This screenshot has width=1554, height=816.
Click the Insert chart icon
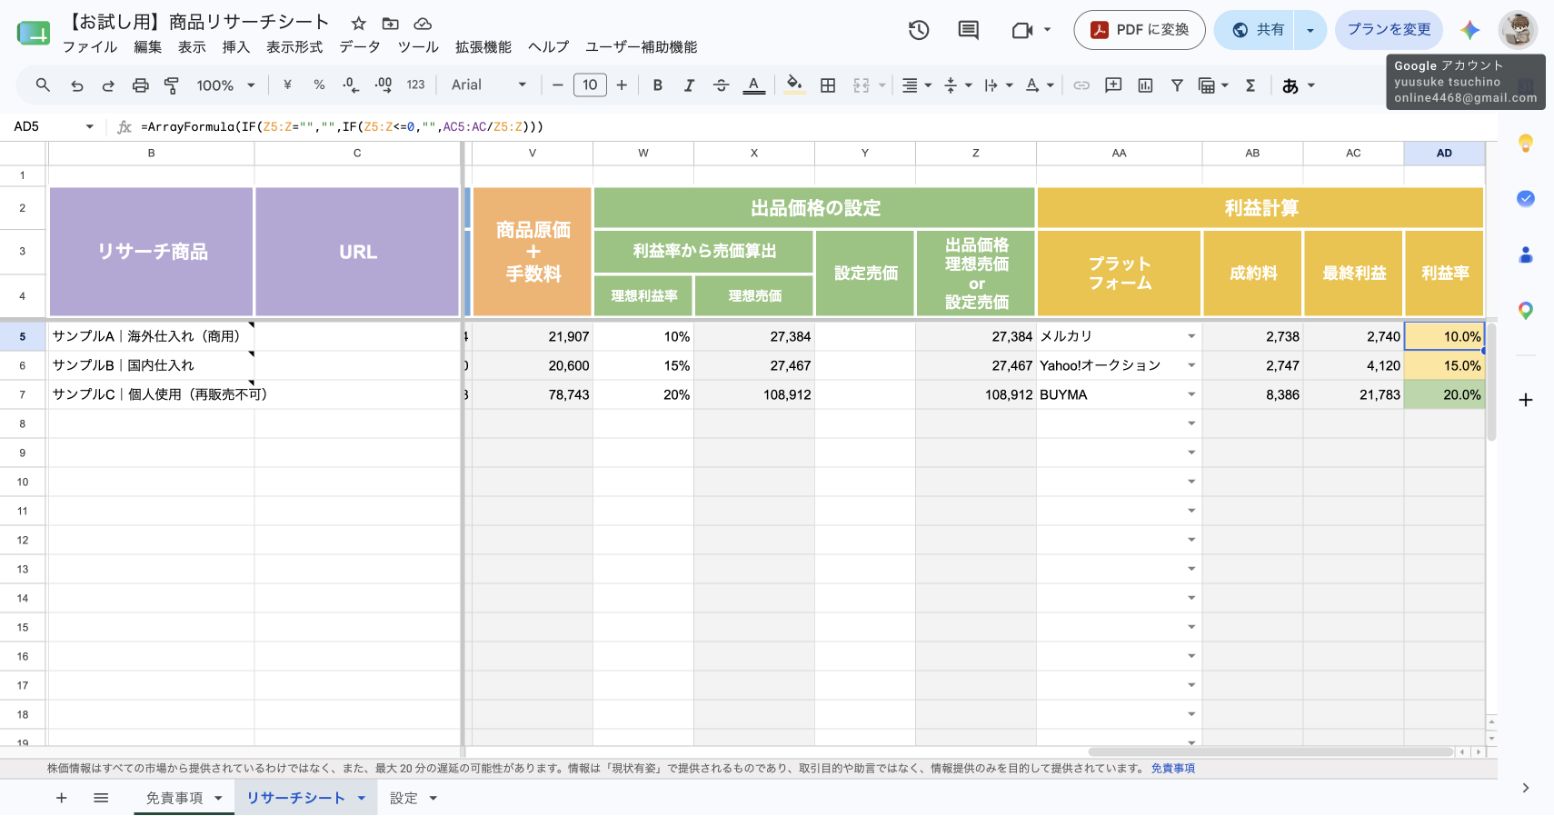(1145, 85)
